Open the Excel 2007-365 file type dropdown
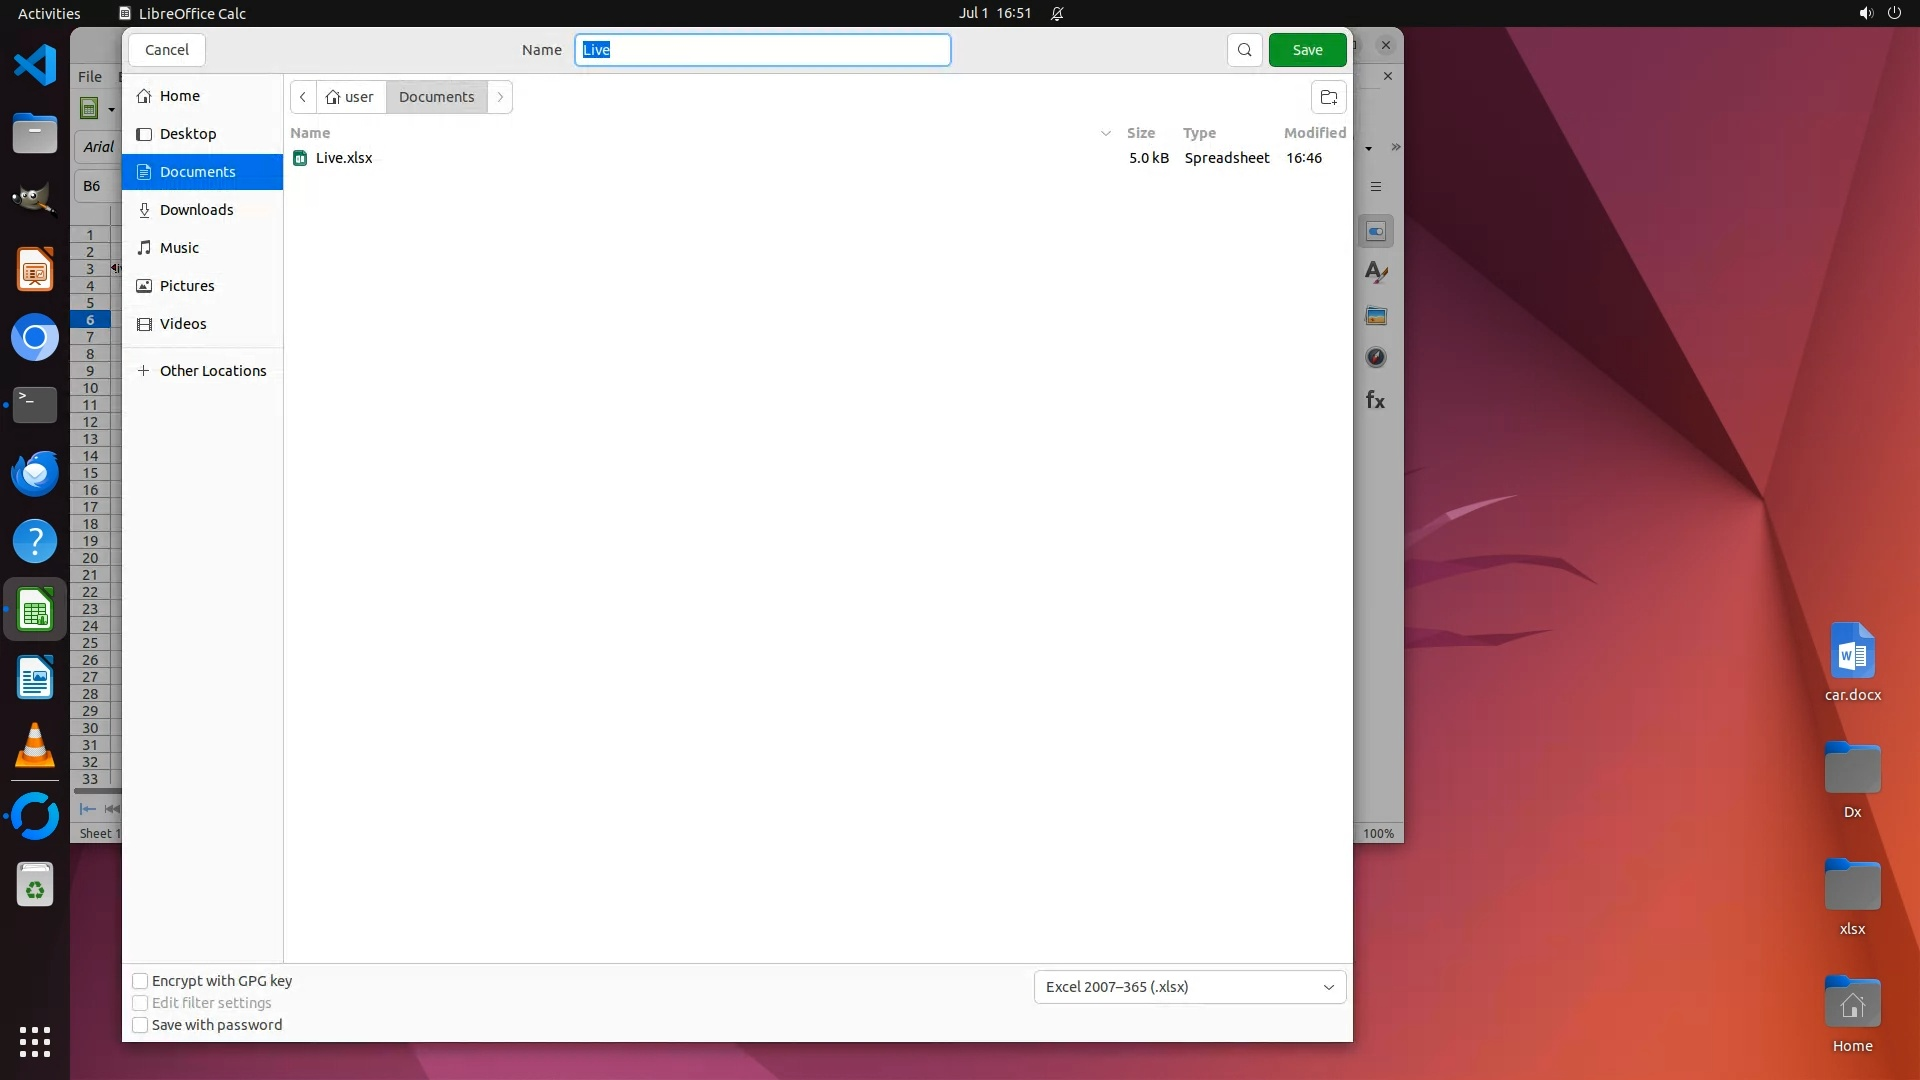The height and width of the screenshot is (1080, 1920). (1189, 987)
